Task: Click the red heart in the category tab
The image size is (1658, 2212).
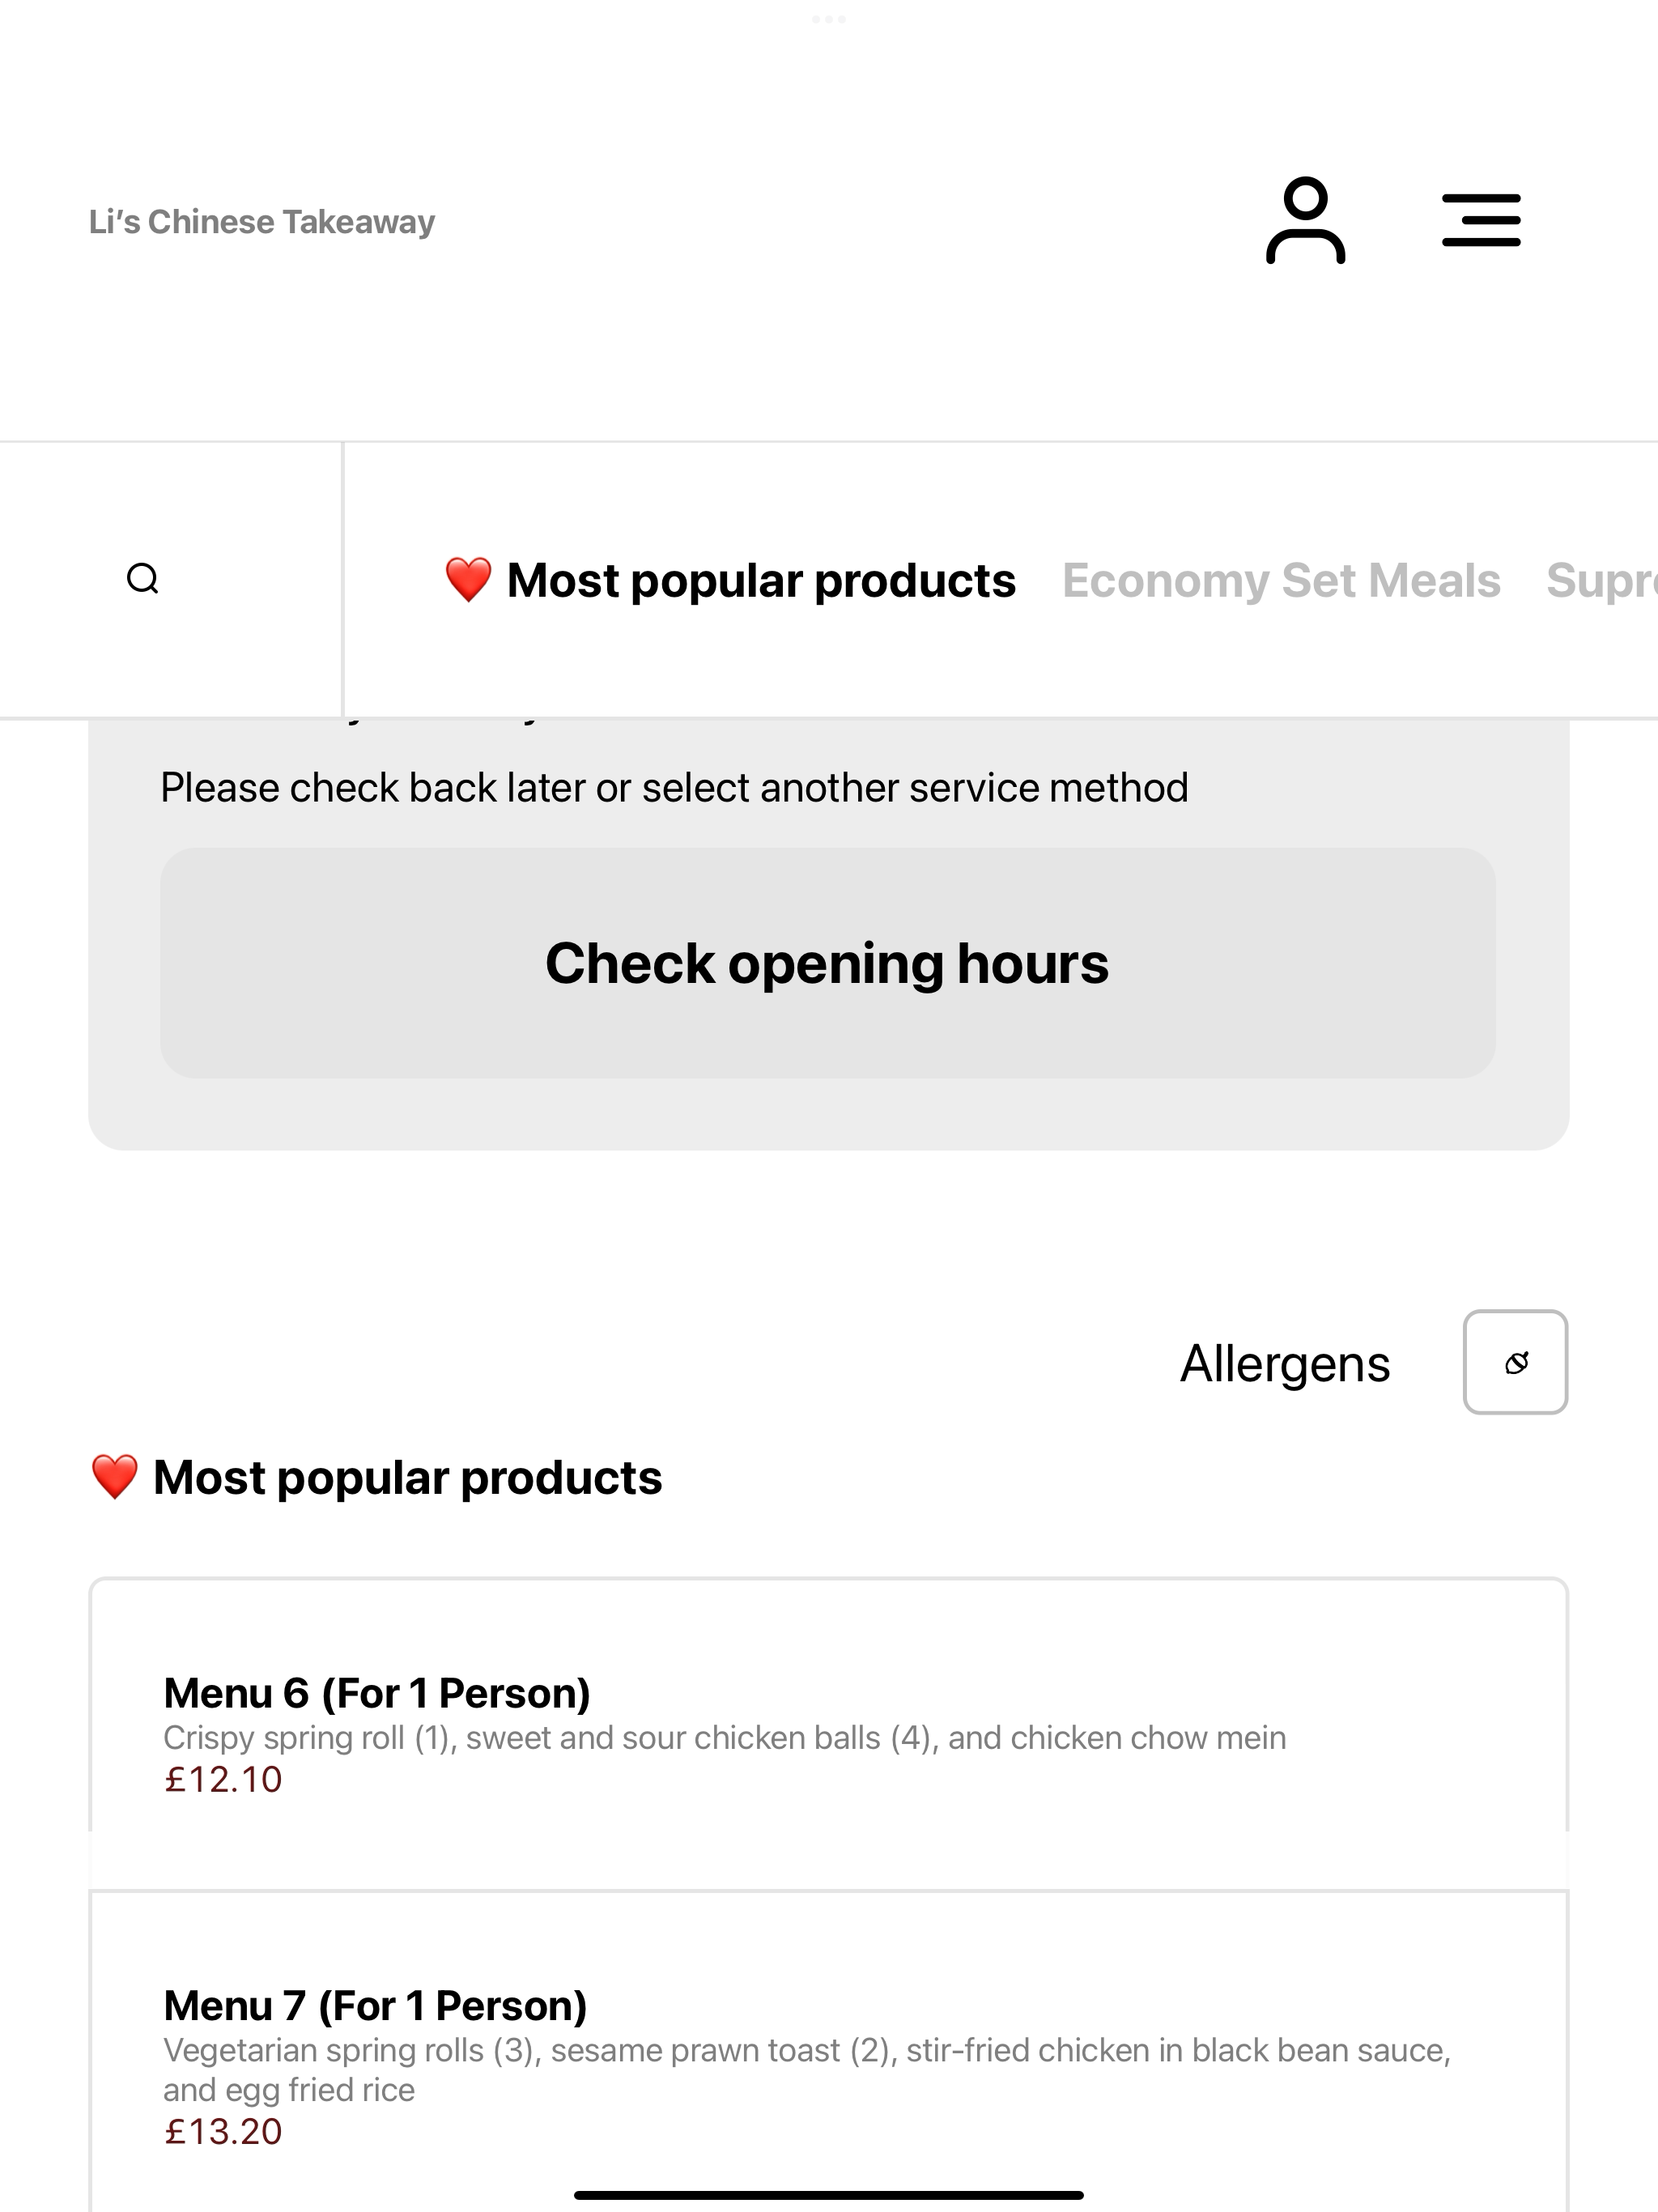Action: tap(468, 580)
